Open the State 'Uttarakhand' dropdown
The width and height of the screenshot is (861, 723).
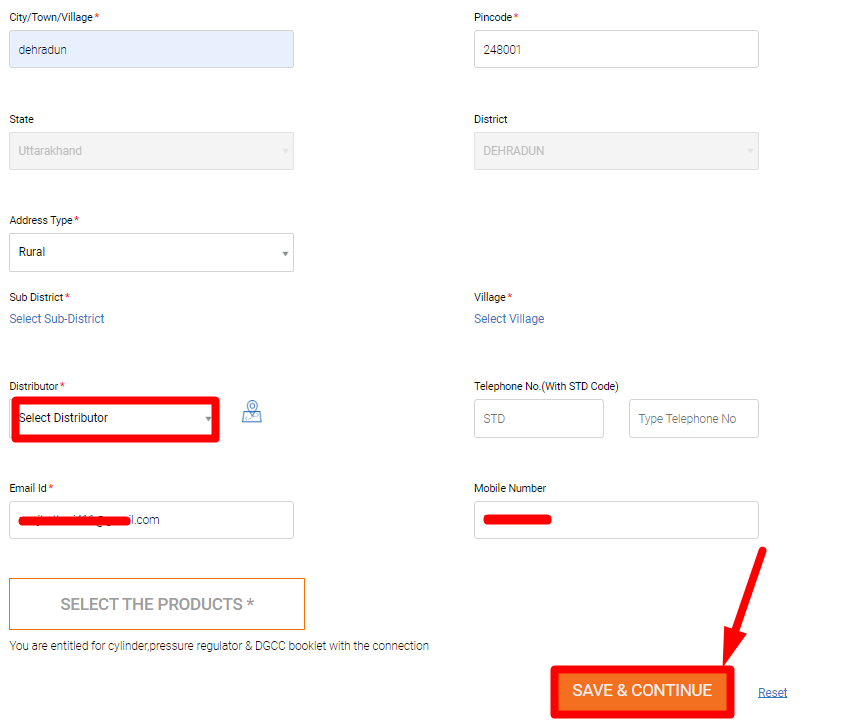[150, 151]
